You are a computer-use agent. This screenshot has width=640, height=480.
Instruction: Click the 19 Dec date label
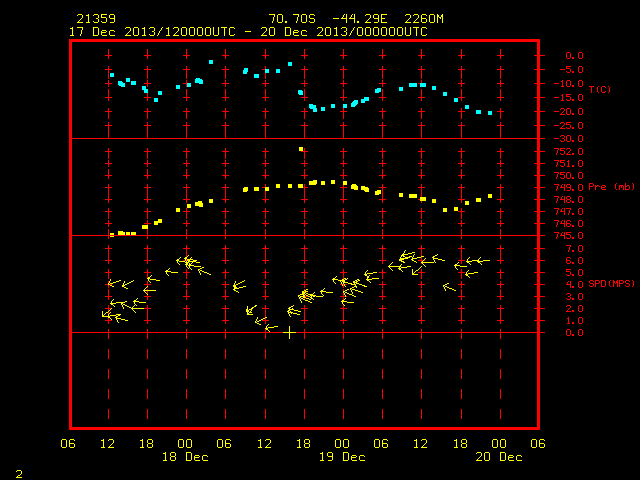342,457
